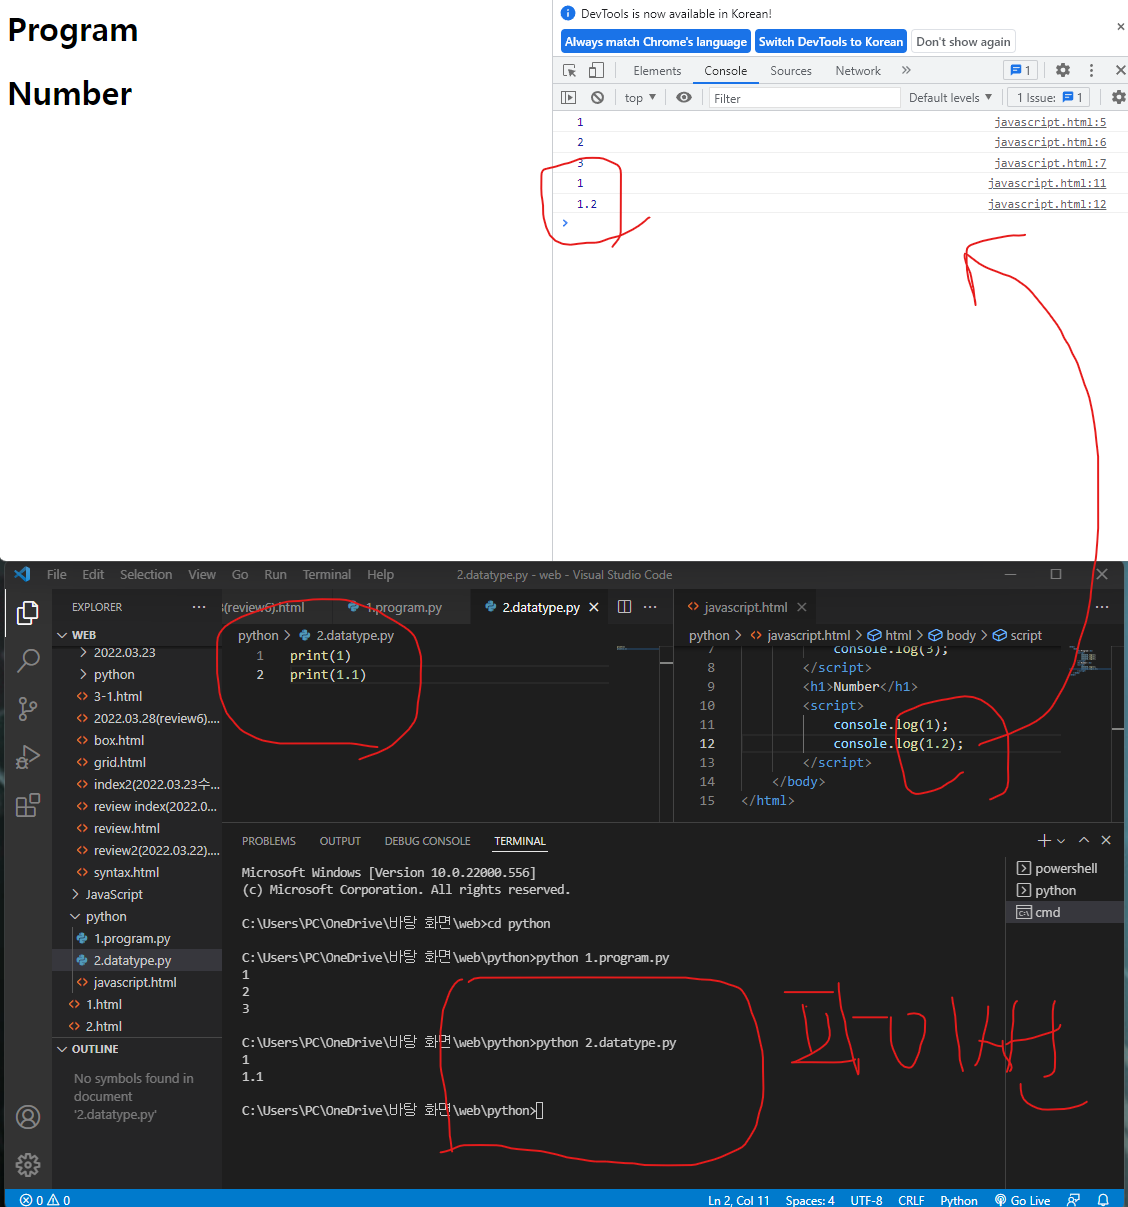This screenshot has width=1128, height=1207.
Task: Maximize the terminal panel size
Action: coord(1084,840)
